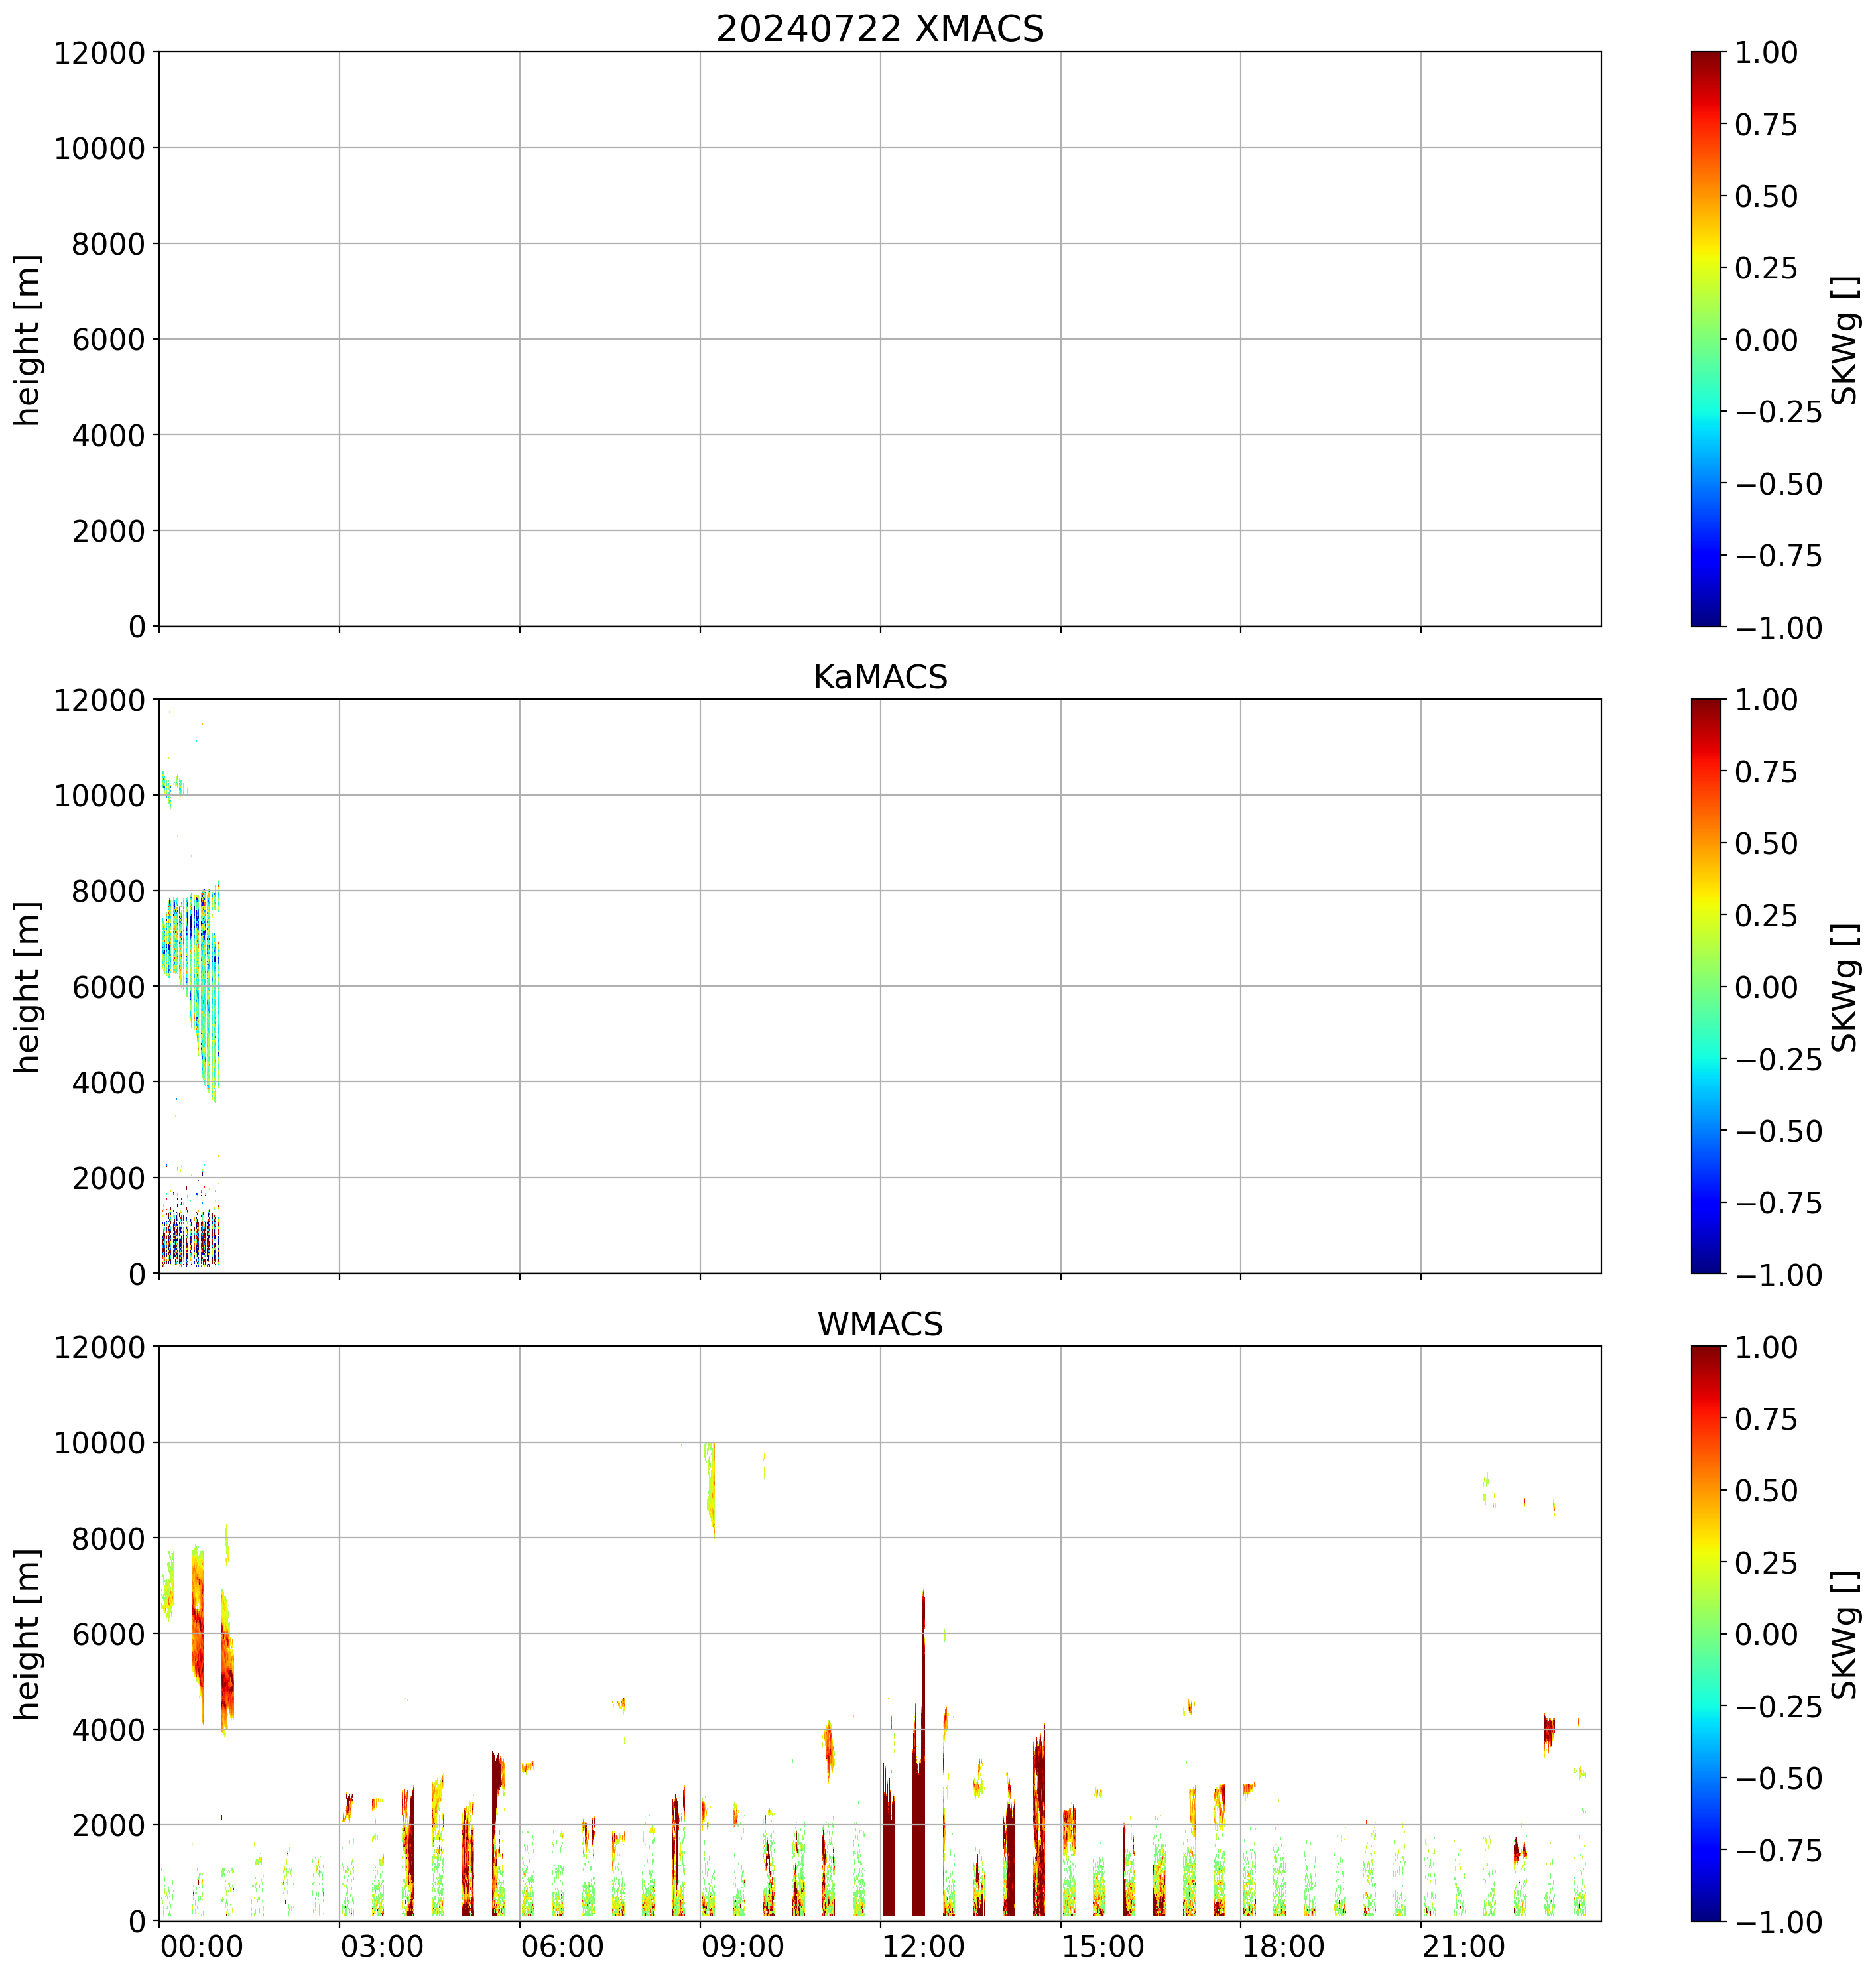Click the 00:00 time axis label
Image resolution: width=1876 pixels, height=1976 pixels.
click(202, 1947)
